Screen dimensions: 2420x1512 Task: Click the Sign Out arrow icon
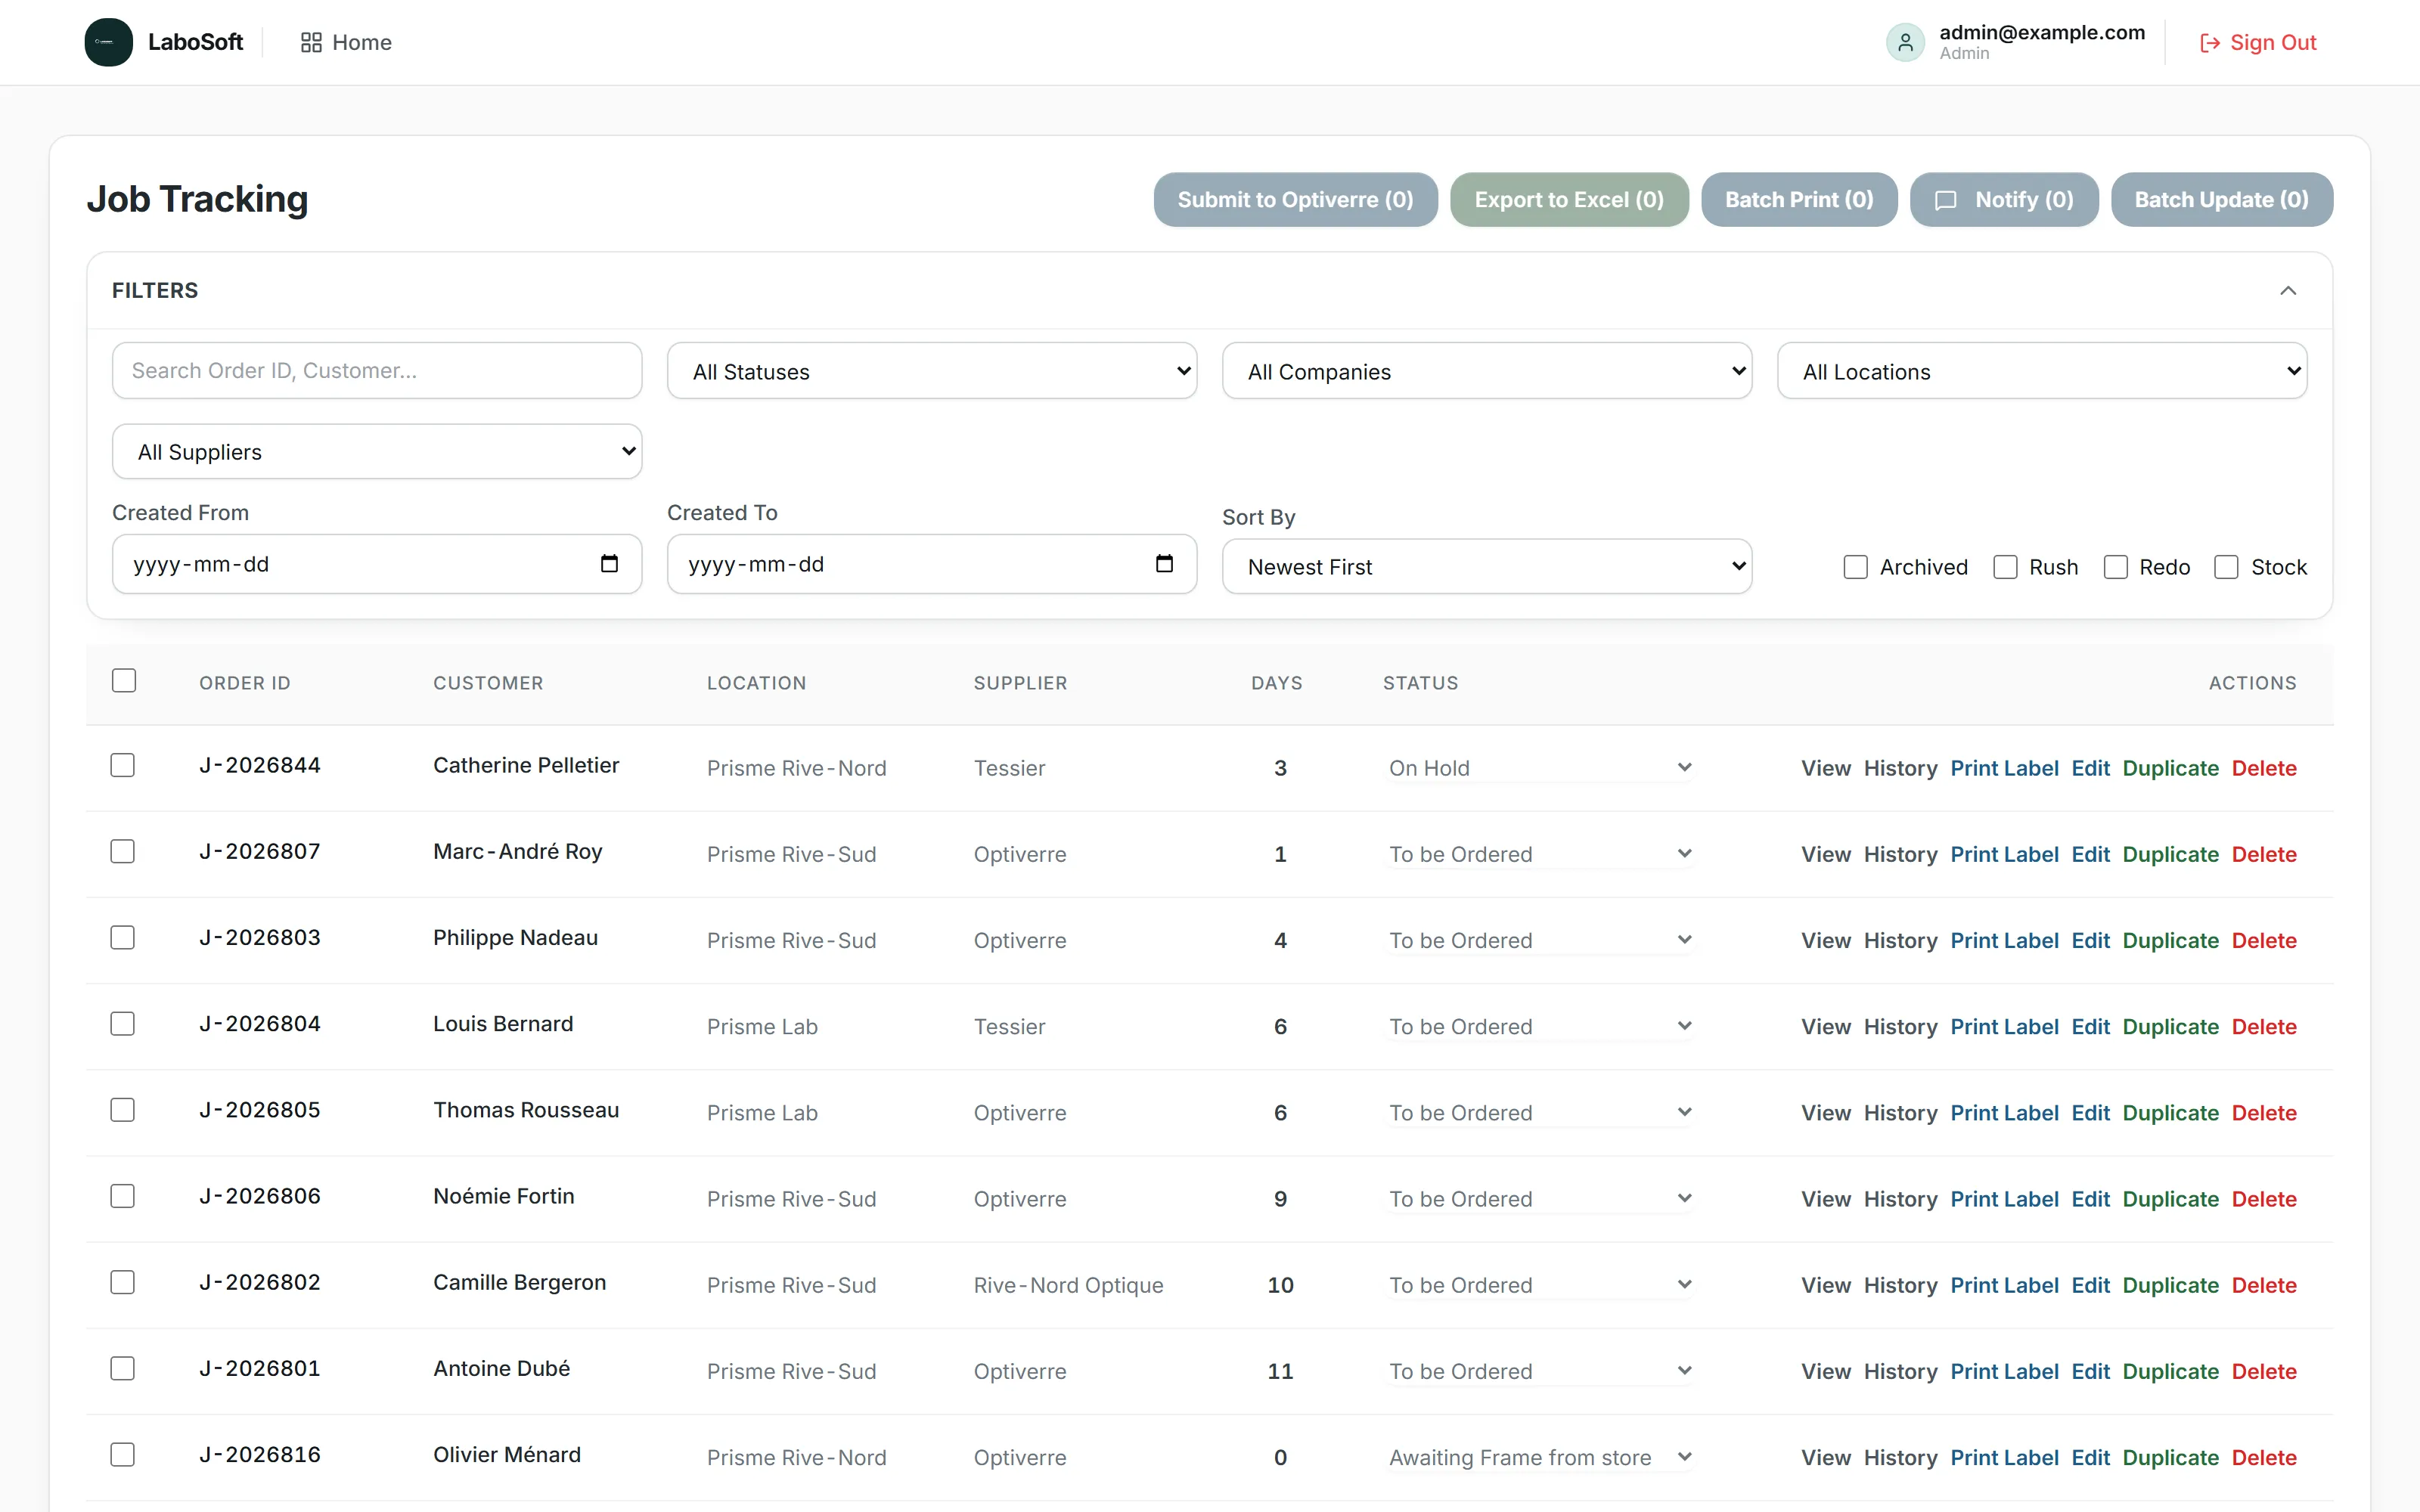tap(2210, 43)
